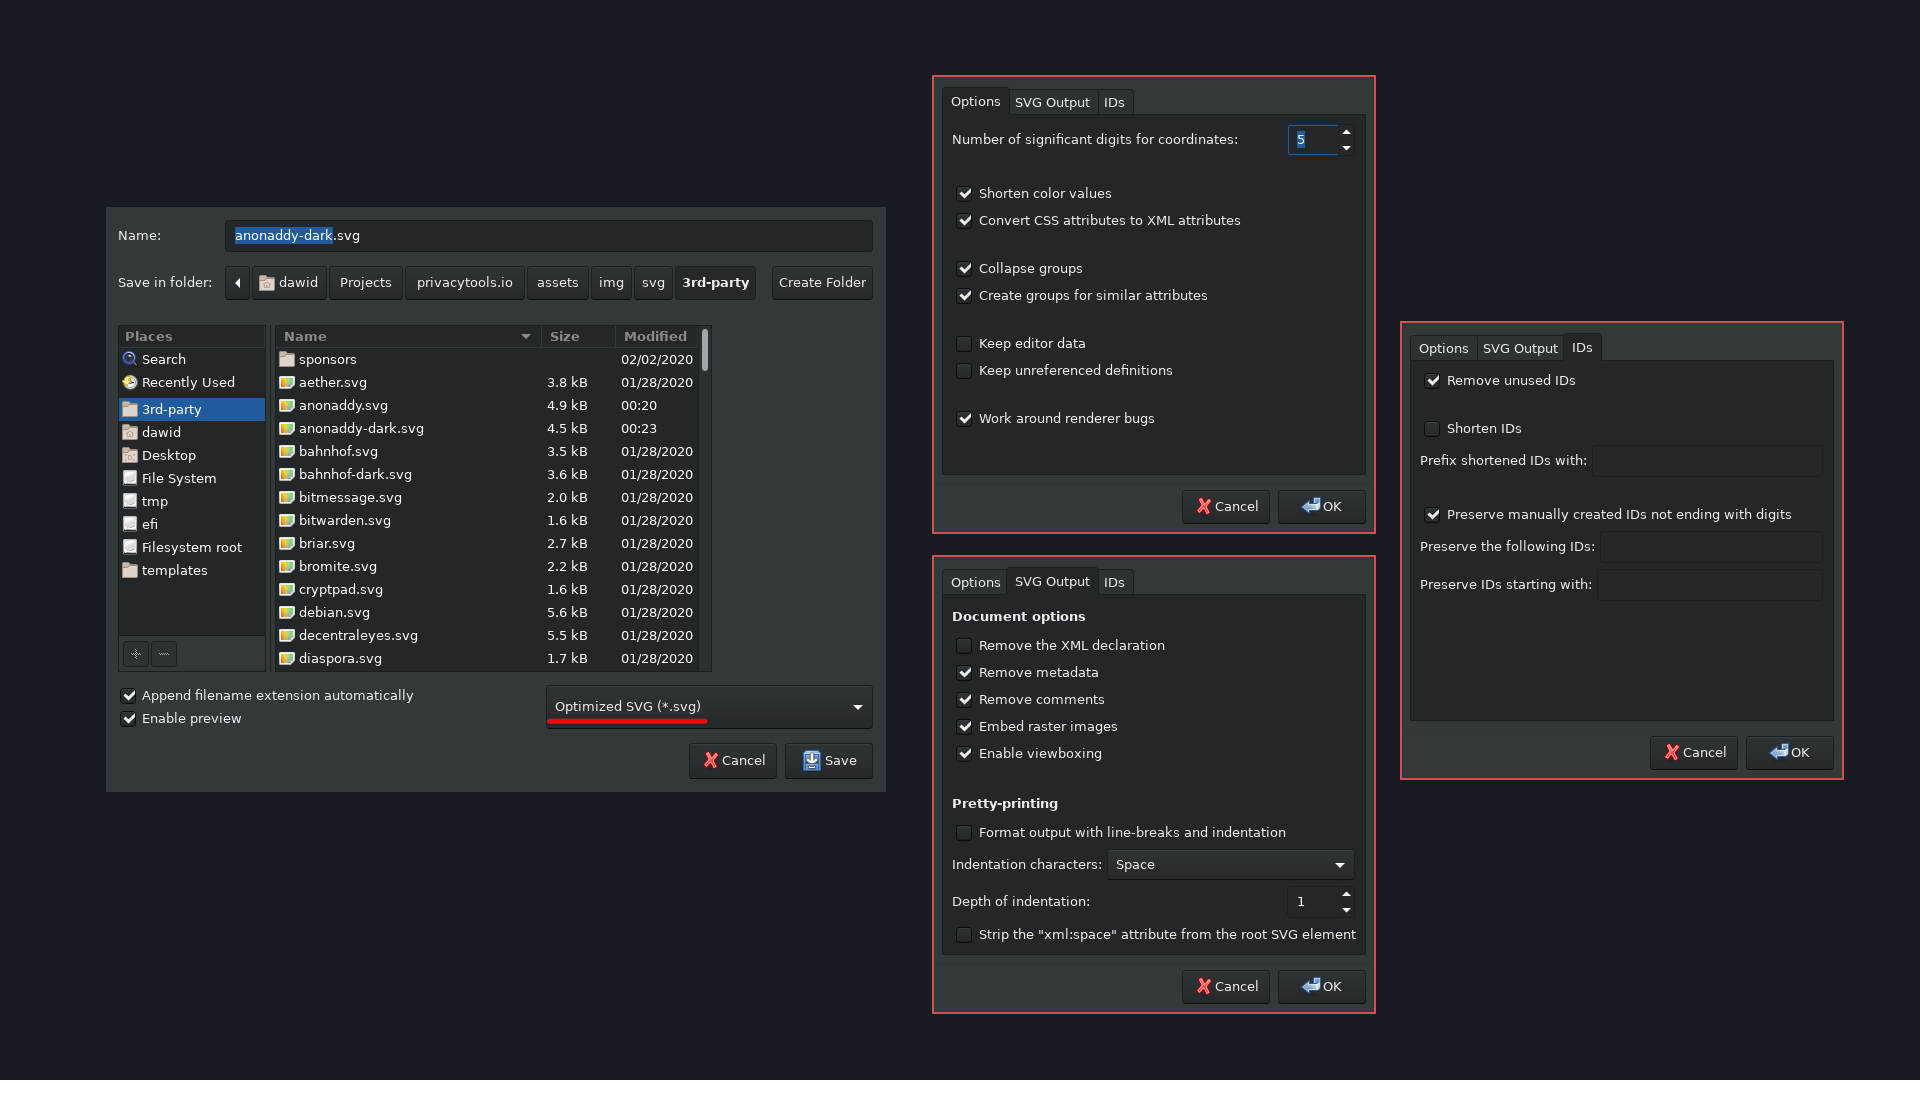The width and height of the screenshot is (1921, 1108).
Task: Click the debian.svg file icon
Action: (x=287, y=612)
